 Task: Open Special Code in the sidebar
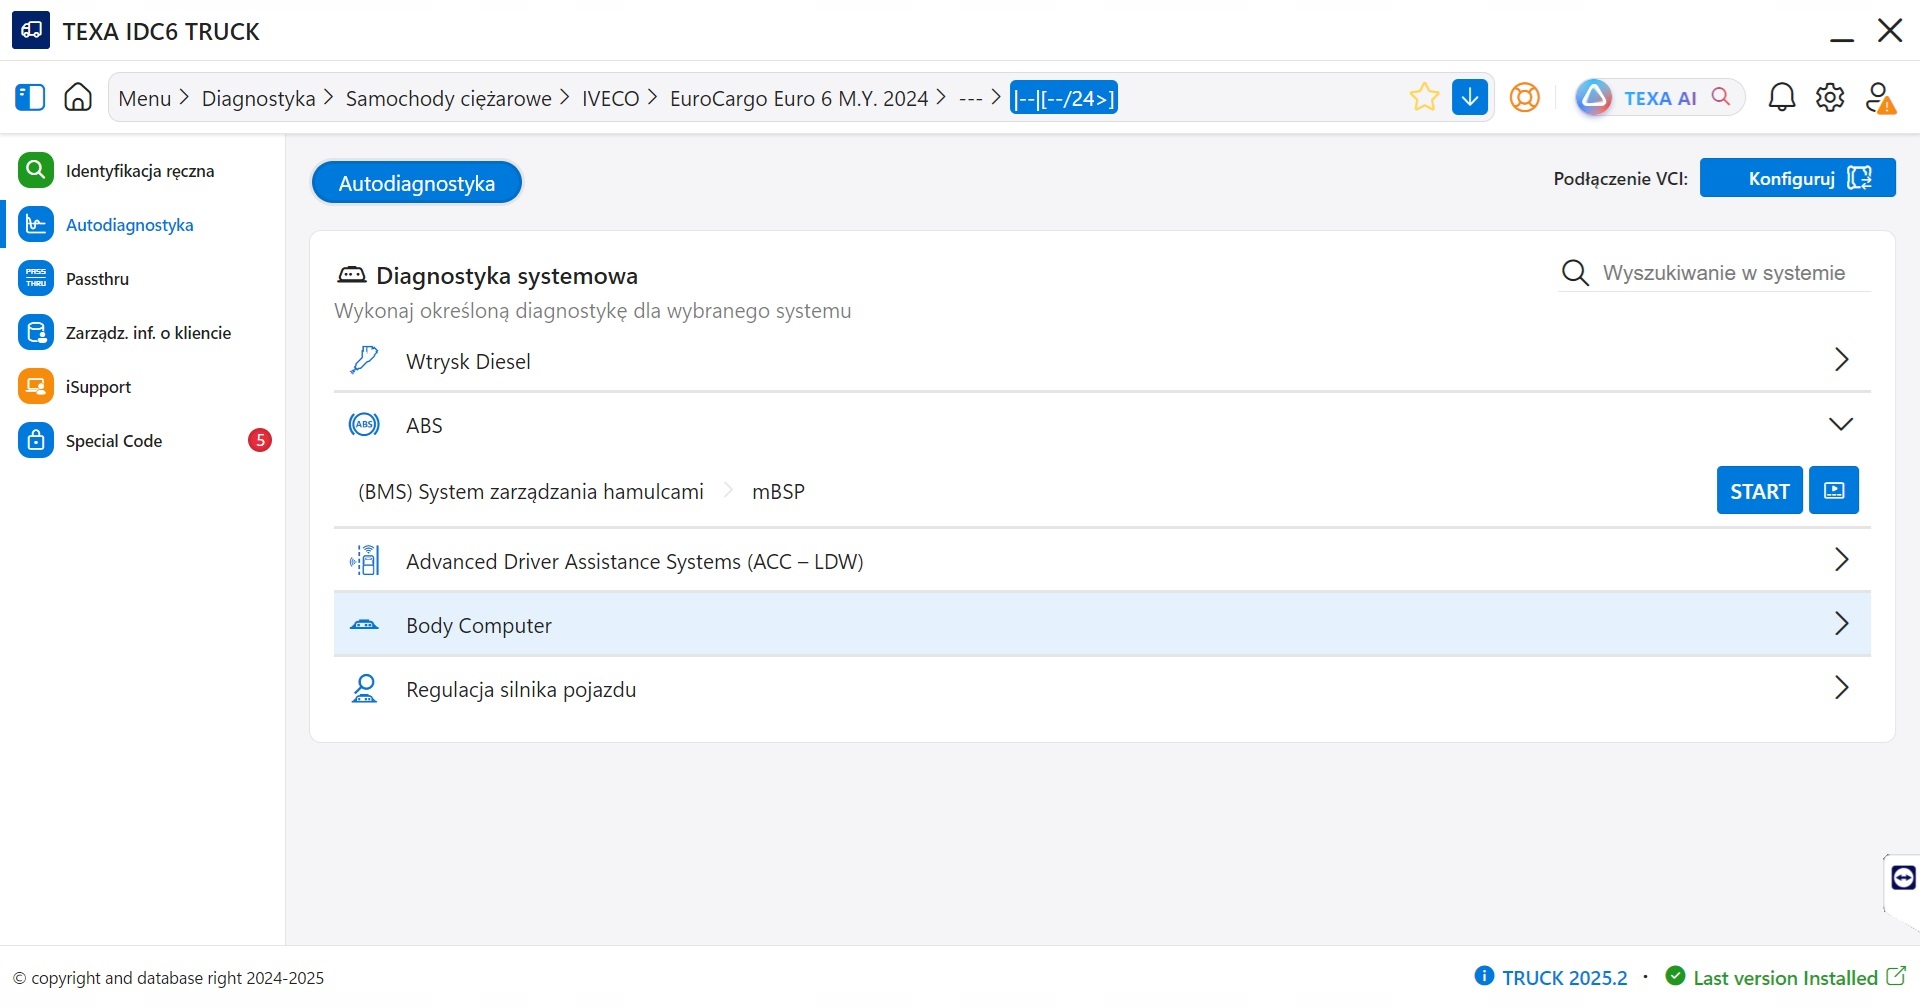pyautogui.click(x=113, y=441)
